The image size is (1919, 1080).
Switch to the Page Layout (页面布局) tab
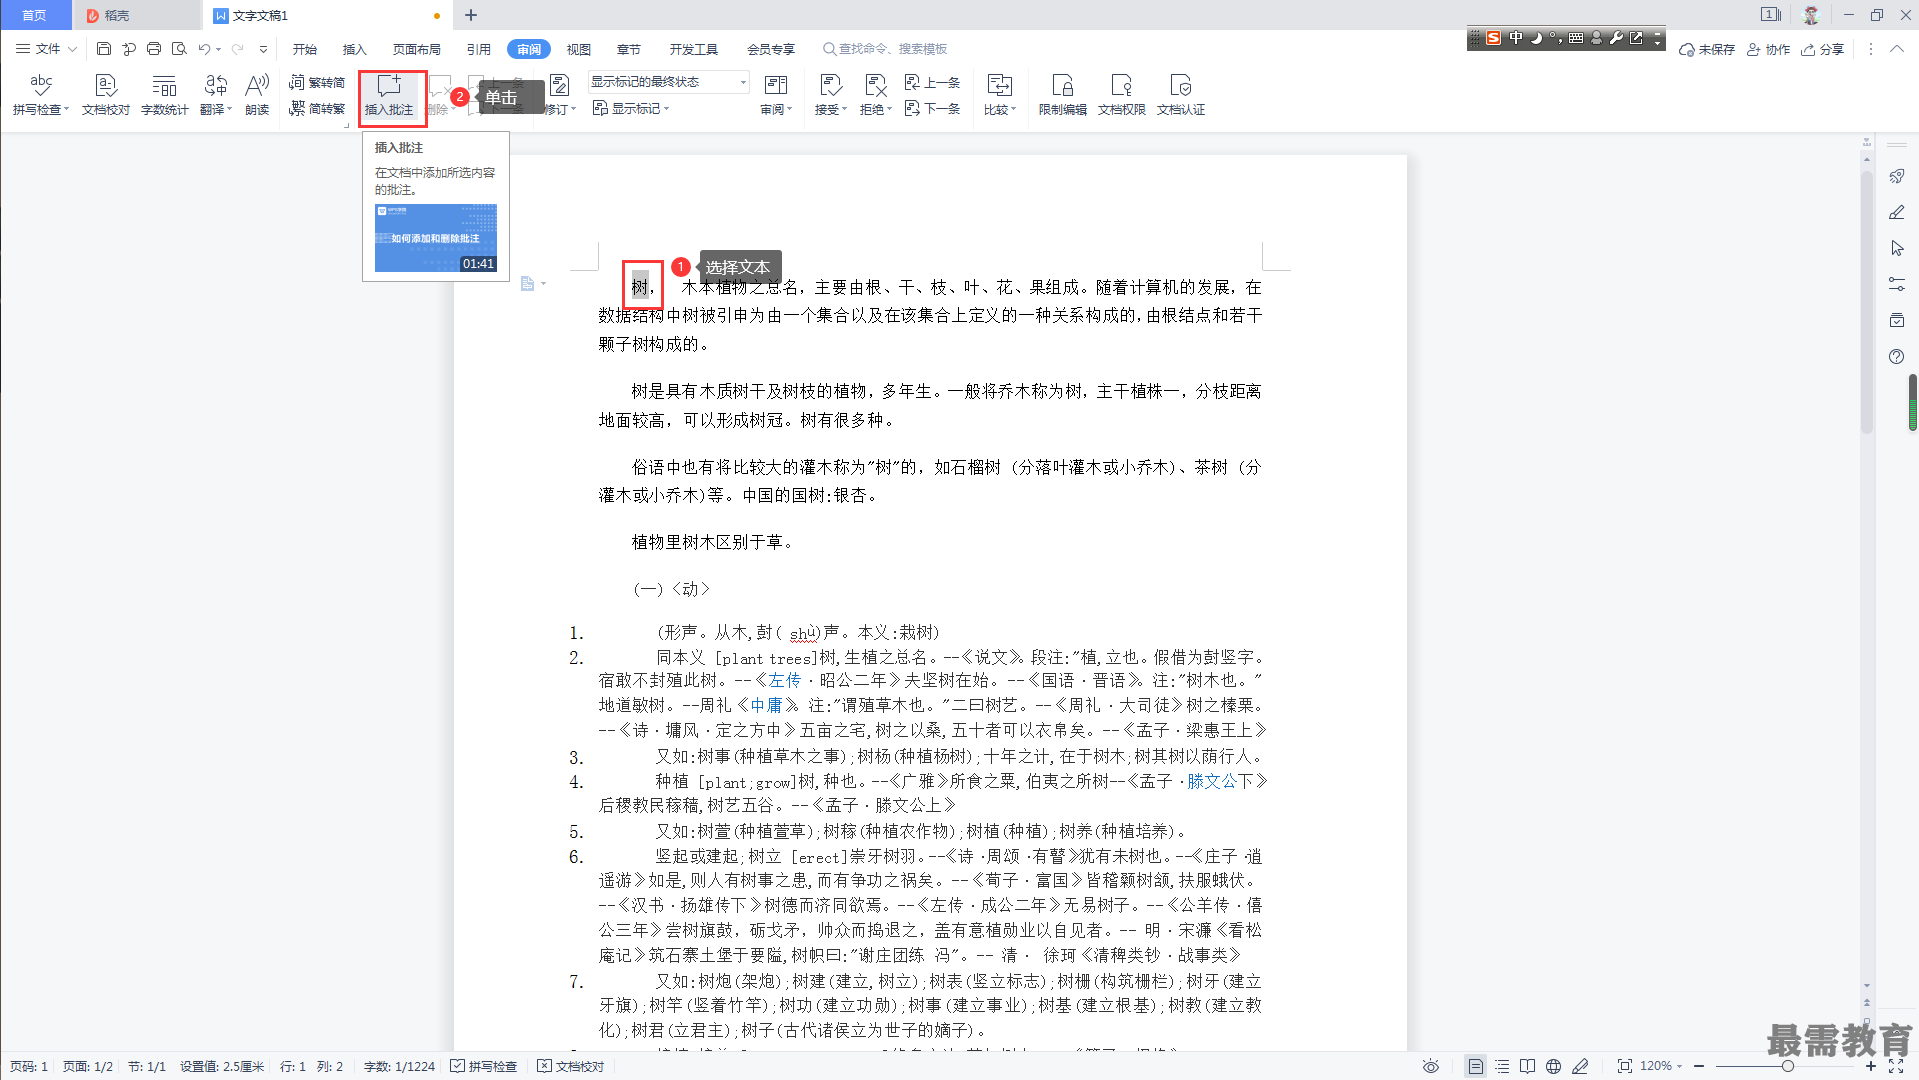click(x=417, y=49)
